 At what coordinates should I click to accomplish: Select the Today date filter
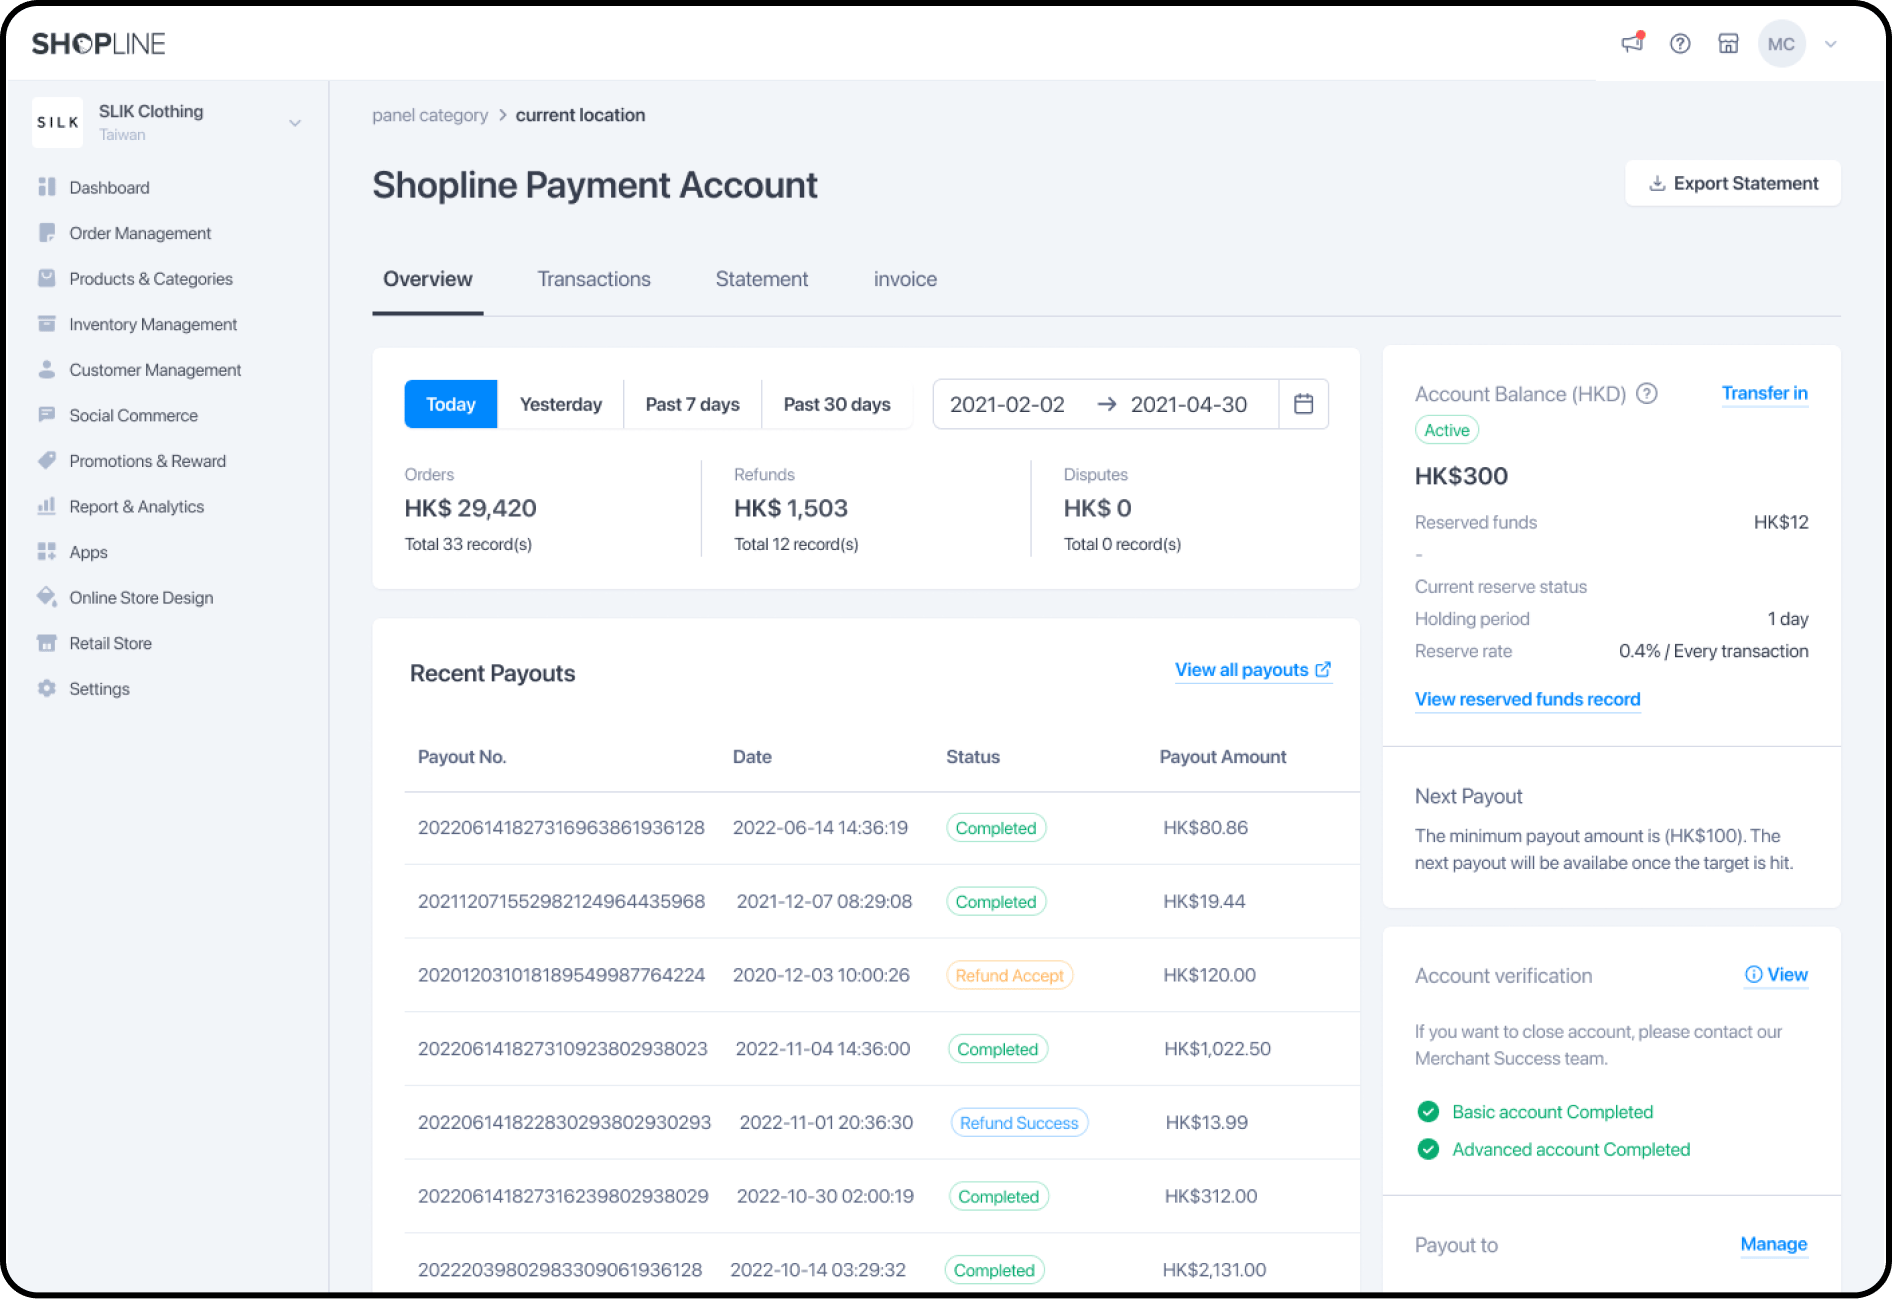click(x=451, y=404)
